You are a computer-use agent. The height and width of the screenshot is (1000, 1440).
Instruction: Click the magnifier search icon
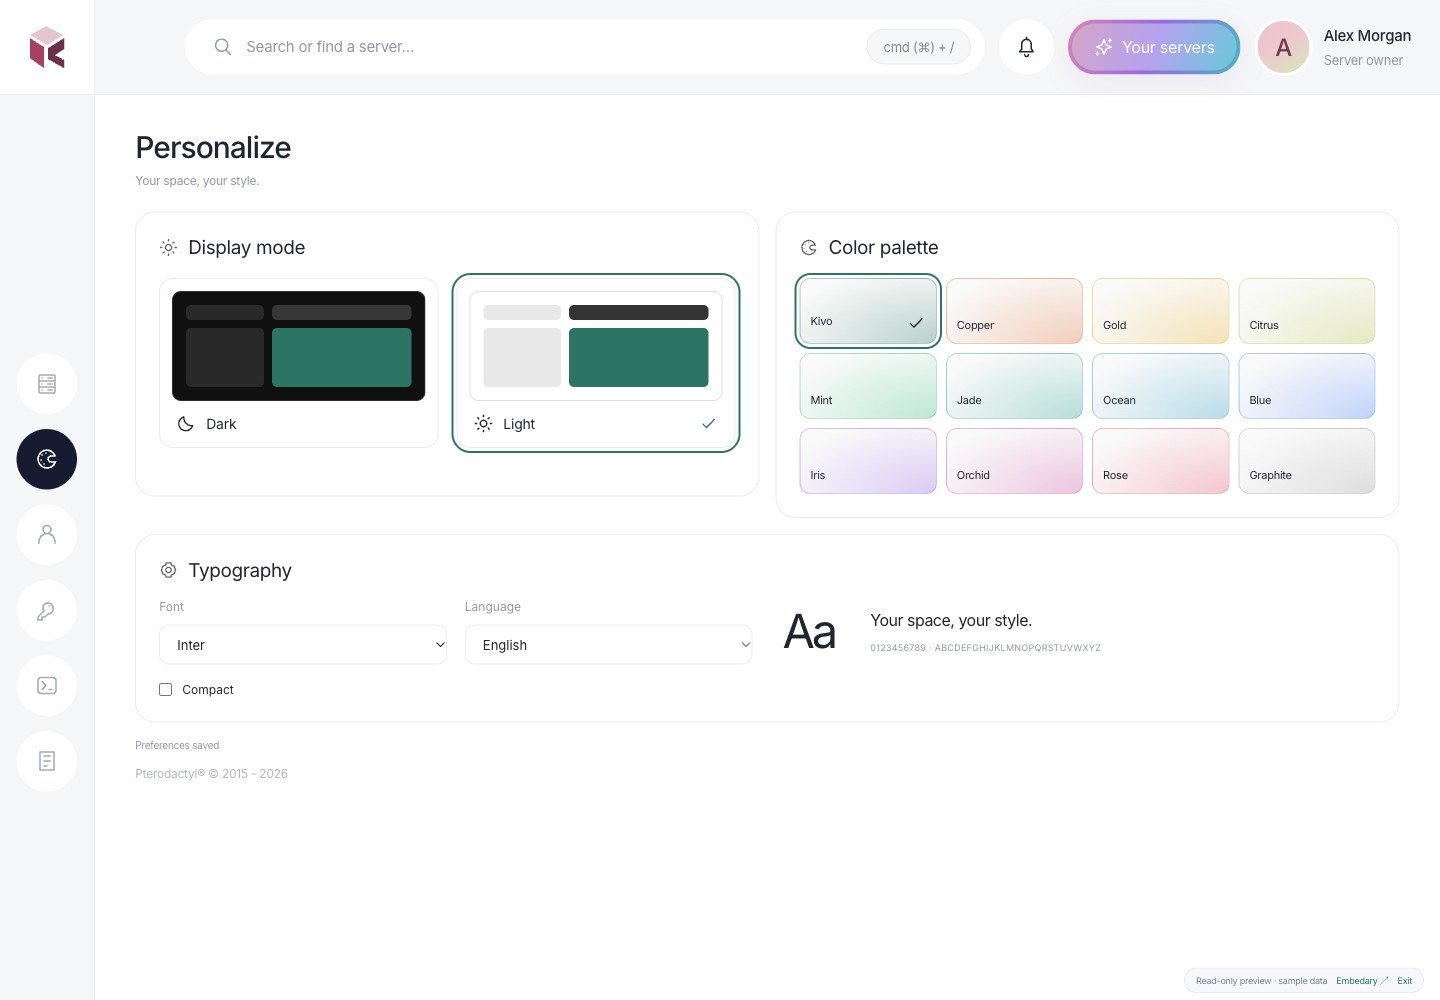(x=223, y=47)
